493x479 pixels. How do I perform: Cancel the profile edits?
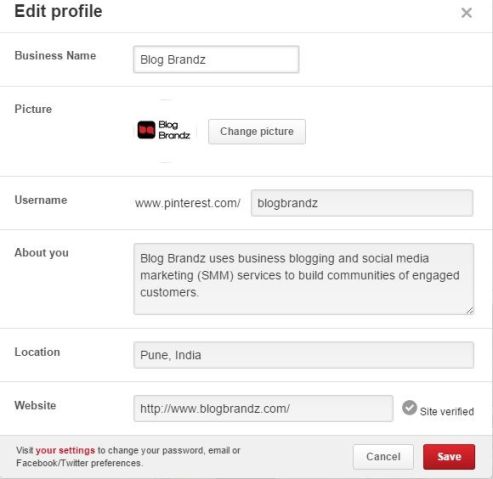383,457
